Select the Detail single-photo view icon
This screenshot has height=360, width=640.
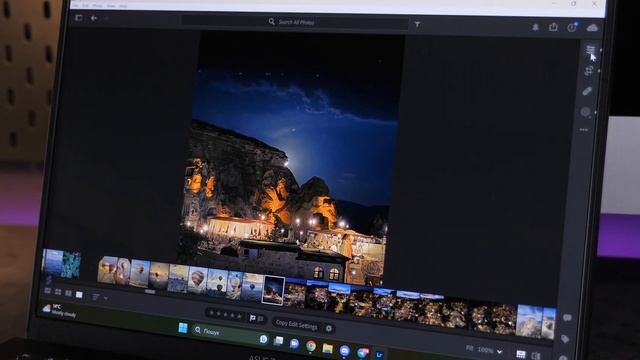pos(79,294)
